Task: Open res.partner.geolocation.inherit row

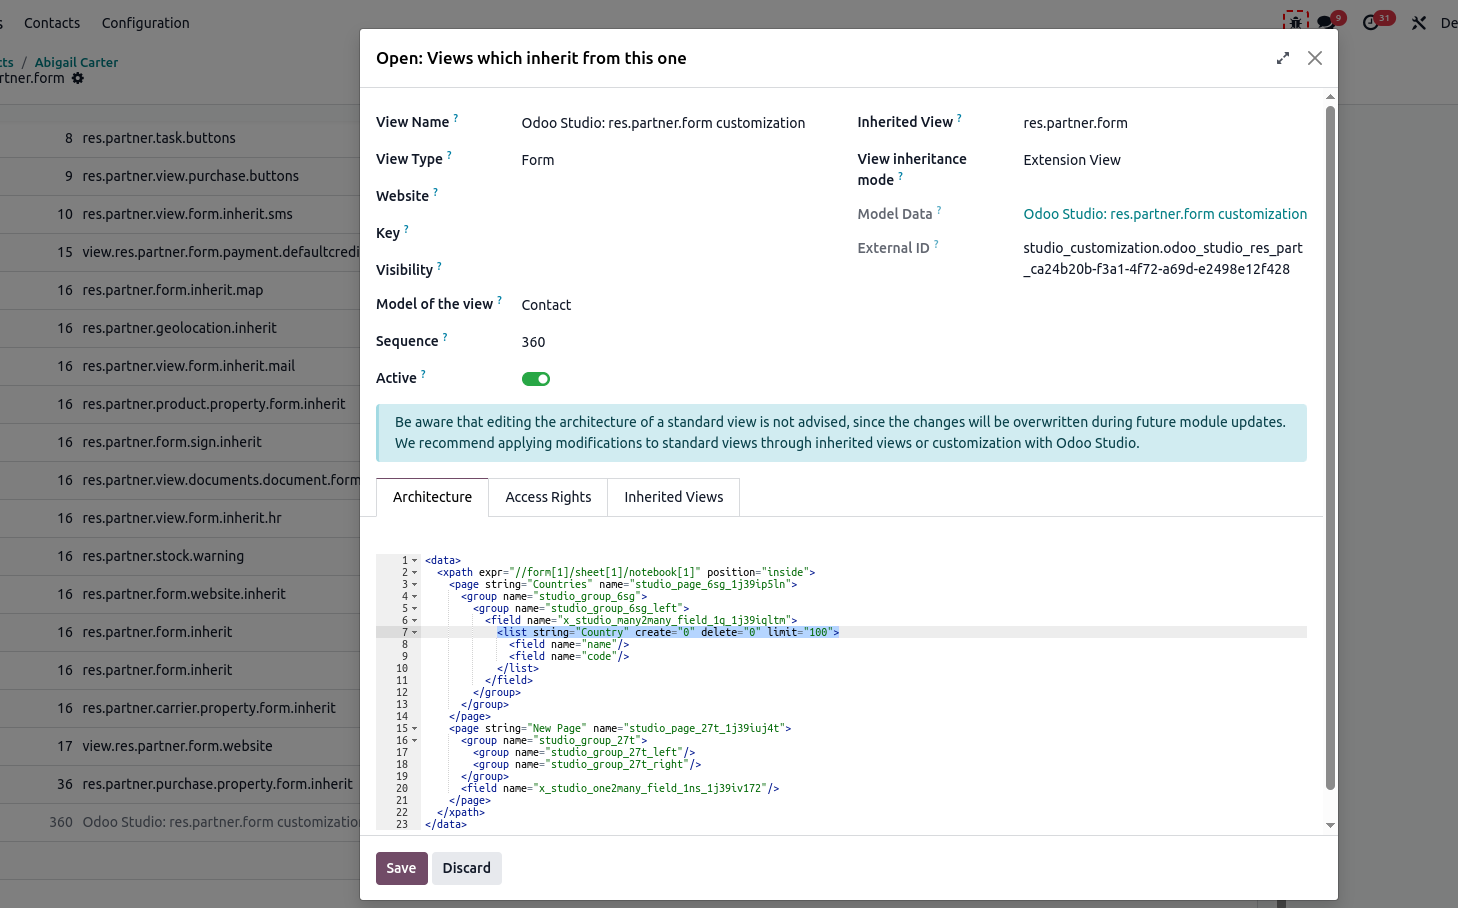Action: (x=180, y=328)
